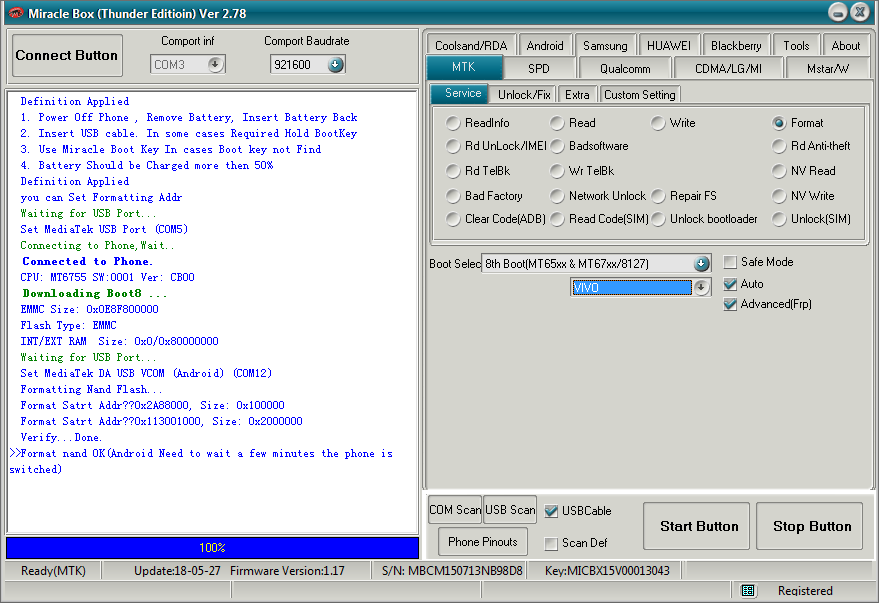Switch to the Unlock/Fix sub-tab

click(524, 95)
